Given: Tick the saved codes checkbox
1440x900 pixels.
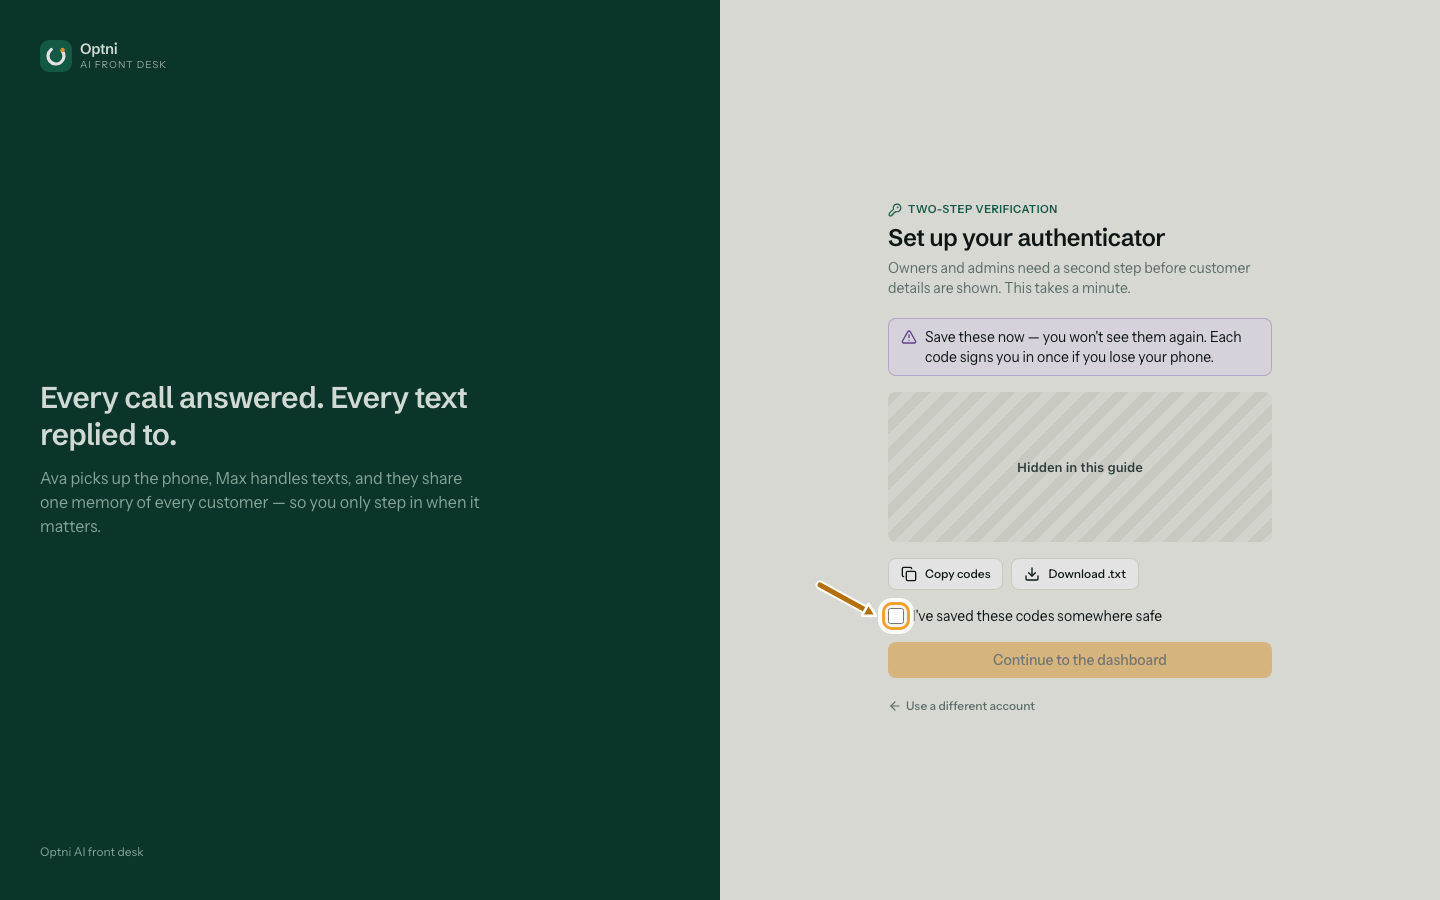Looking at the screenshot, I should click(896, 616).
